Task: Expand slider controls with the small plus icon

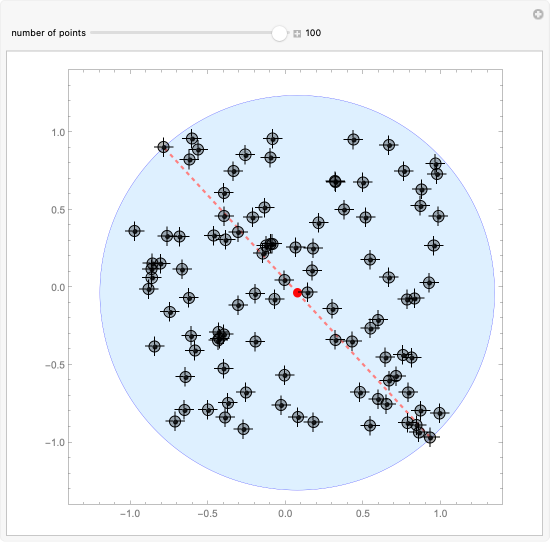Action: click(x=297, y=34)
